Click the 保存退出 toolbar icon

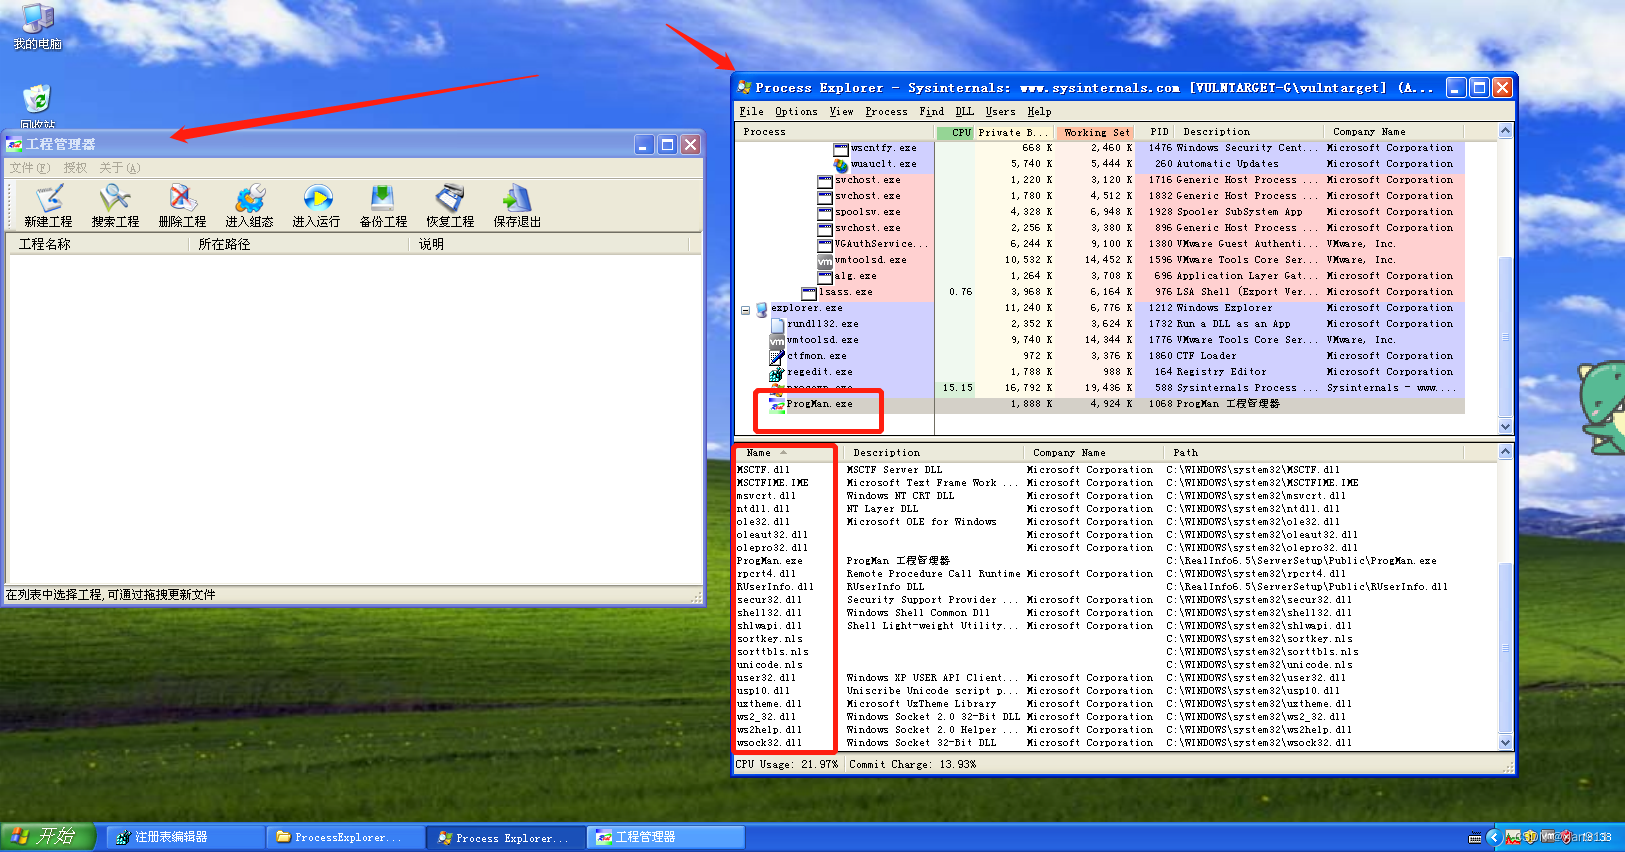517,206
